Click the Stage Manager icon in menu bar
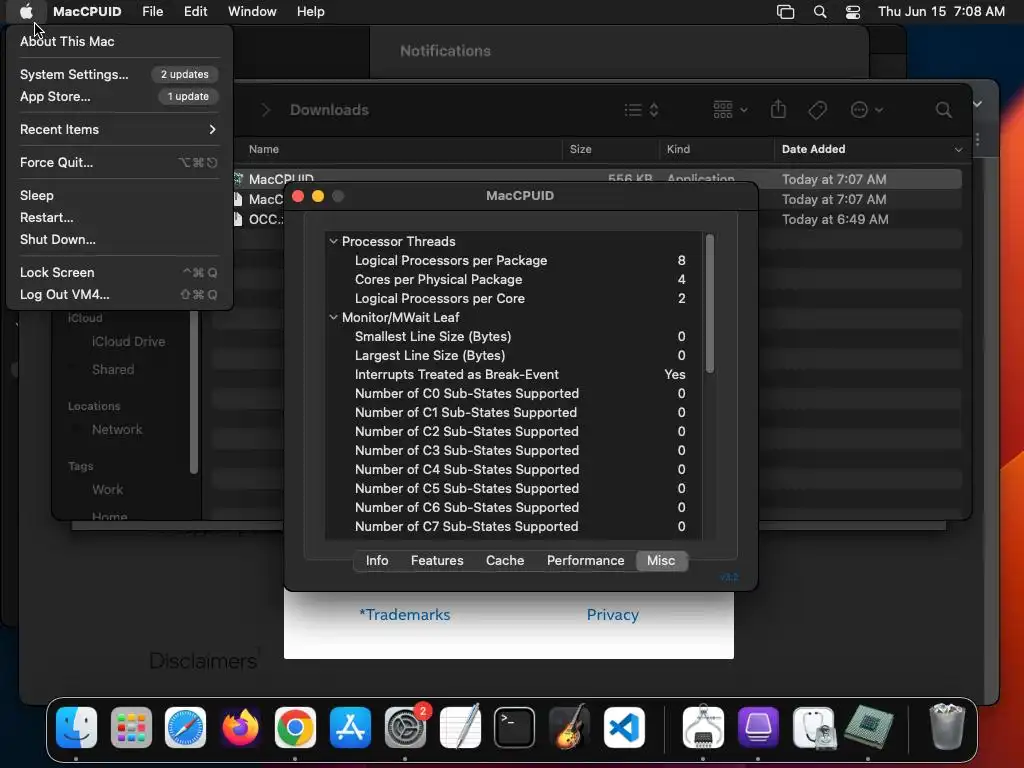This screenshot has width=1024, height=768. 785,12
